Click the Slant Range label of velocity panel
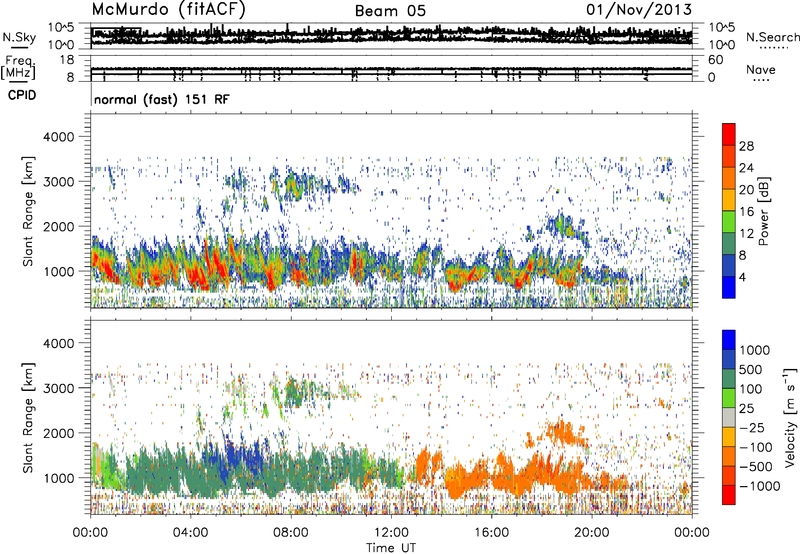 (x=28, y=418)
